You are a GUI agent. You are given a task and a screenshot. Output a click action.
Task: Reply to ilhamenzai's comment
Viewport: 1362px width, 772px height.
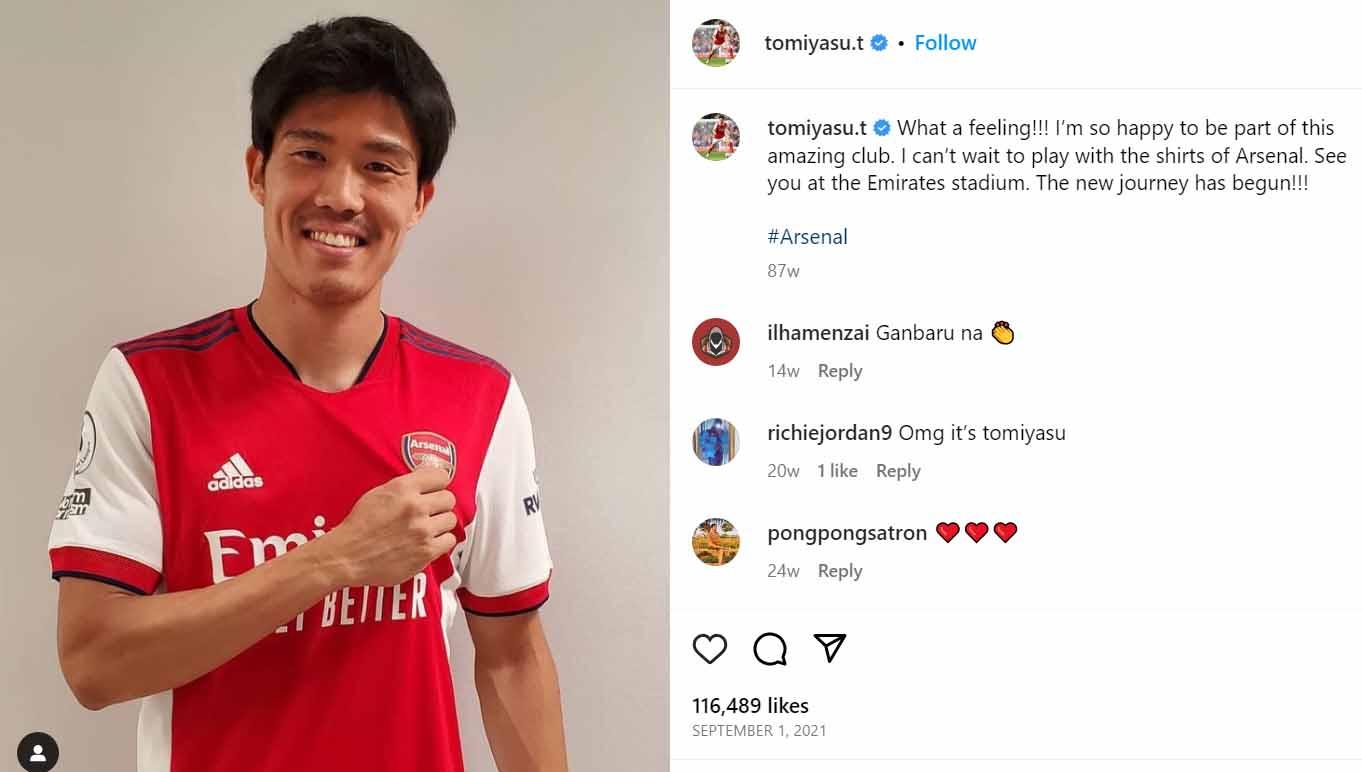[x=840, y=370]
